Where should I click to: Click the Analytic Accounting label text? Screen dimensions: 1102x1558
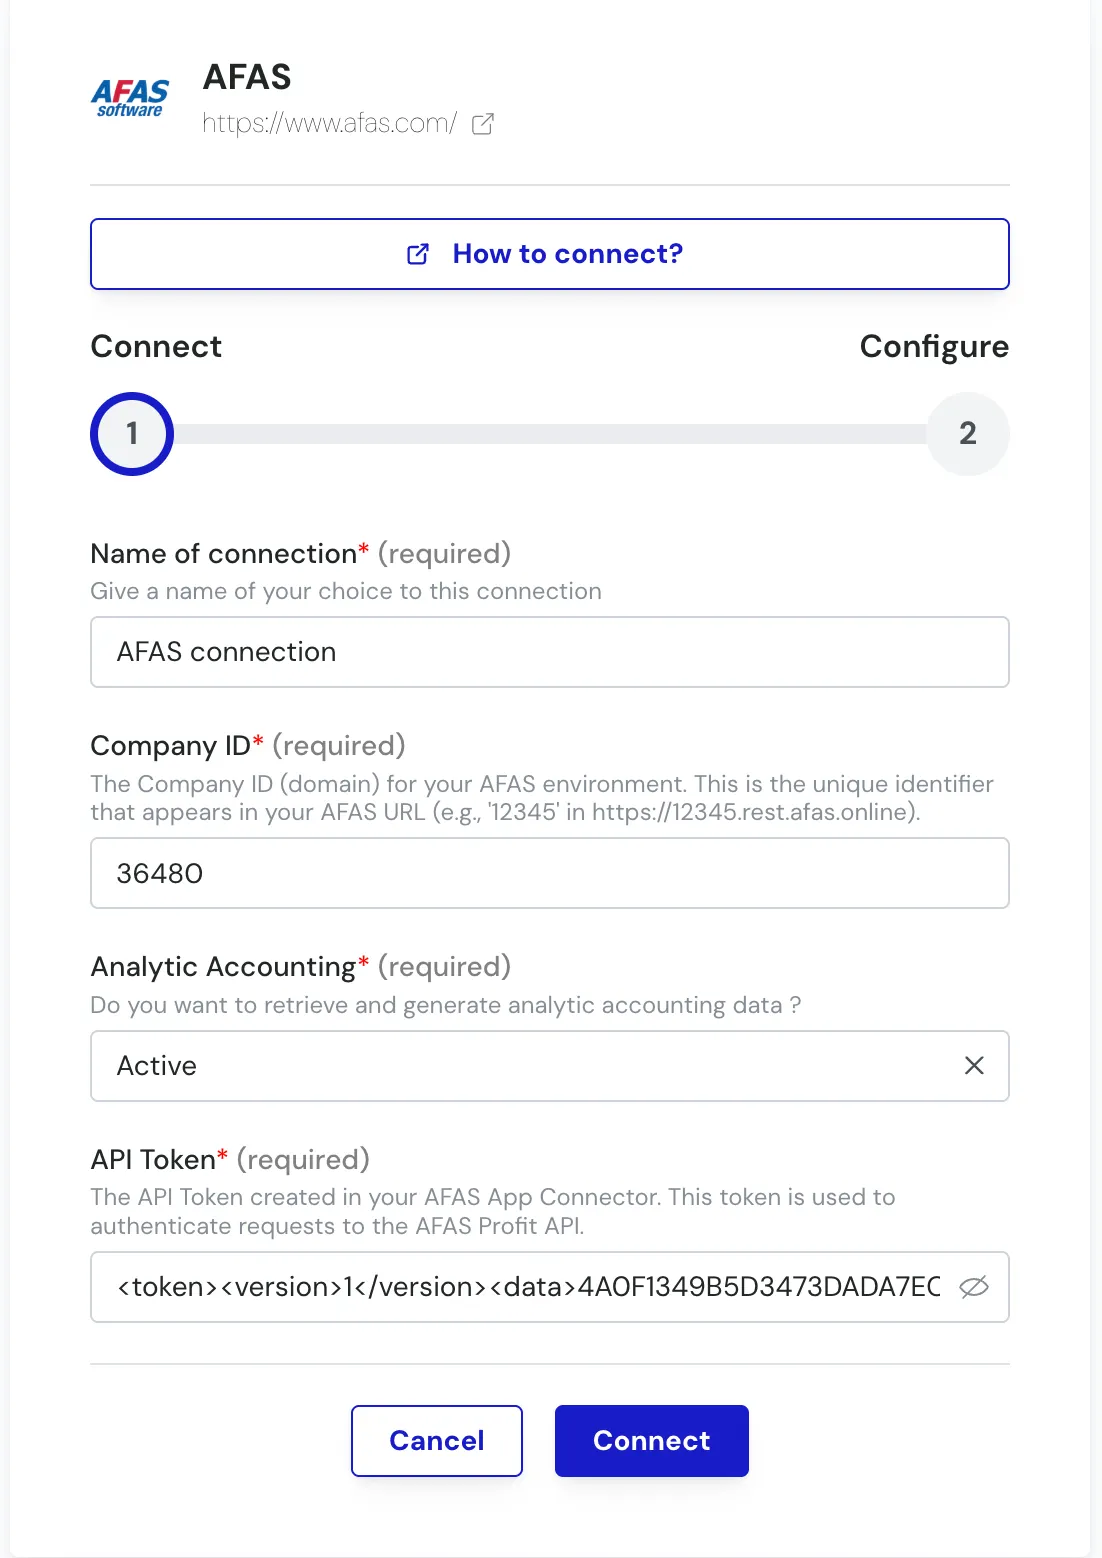click(x=223, y=967)
